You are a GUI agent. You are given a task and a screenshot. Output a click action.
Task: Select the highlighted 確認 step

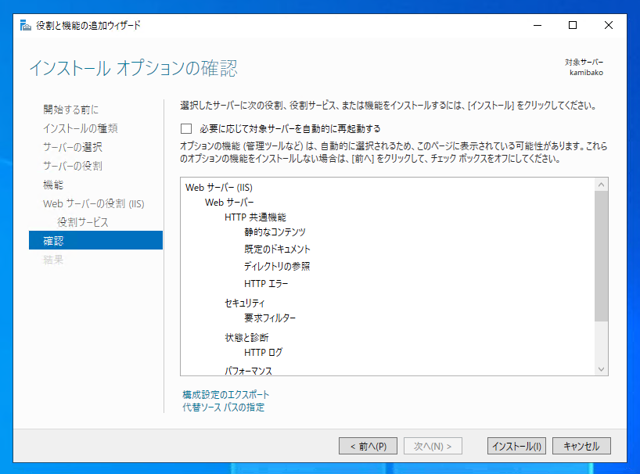[96, 240]
